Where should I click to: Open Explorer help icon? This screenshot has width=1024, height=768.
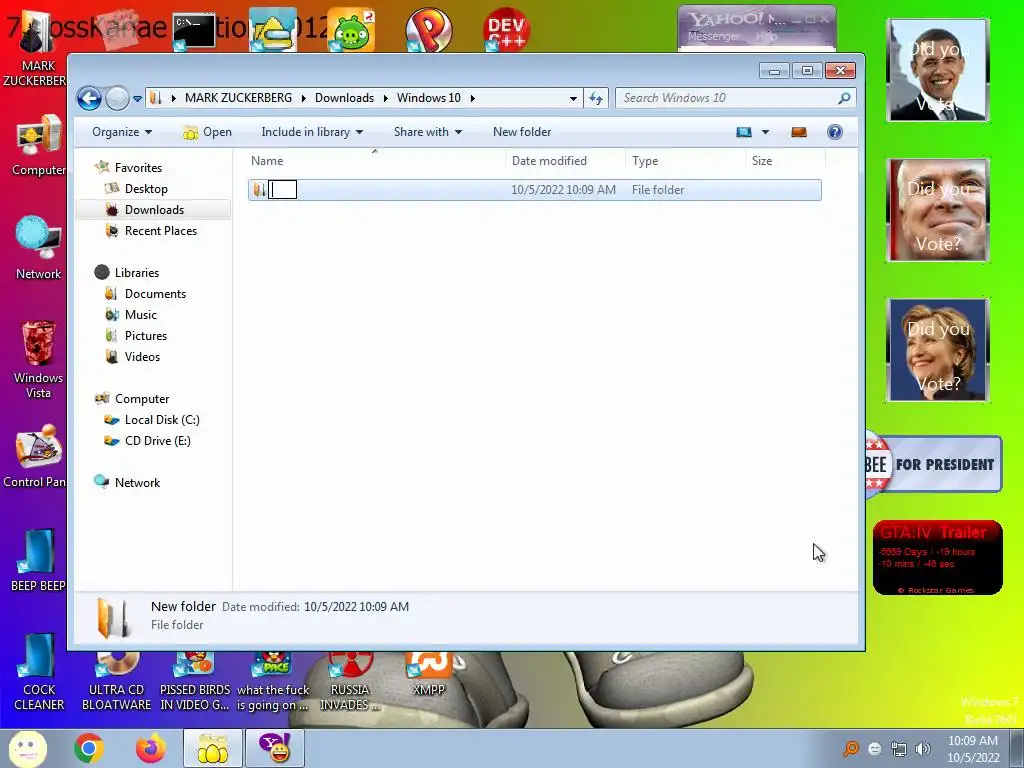[835, 132]
